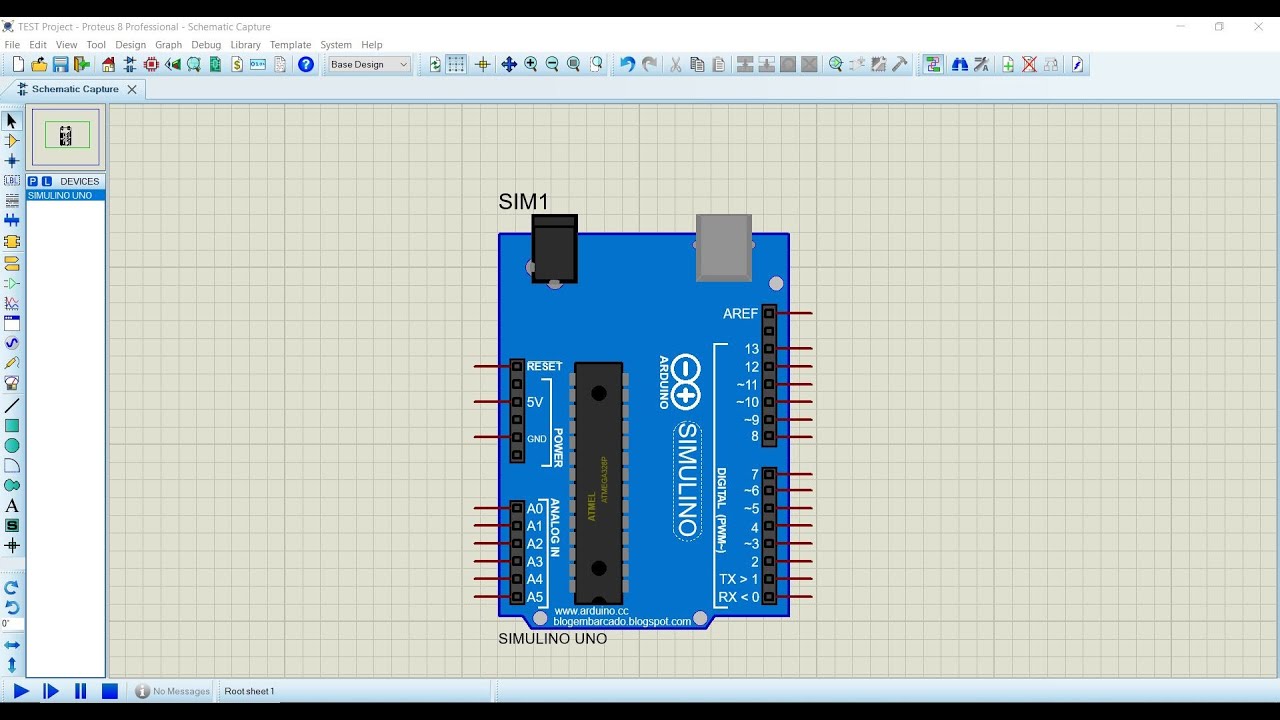Click the X-Mirror horizontal flip icon
This screenshot has height=720, width=1280.
pos(12,645)
